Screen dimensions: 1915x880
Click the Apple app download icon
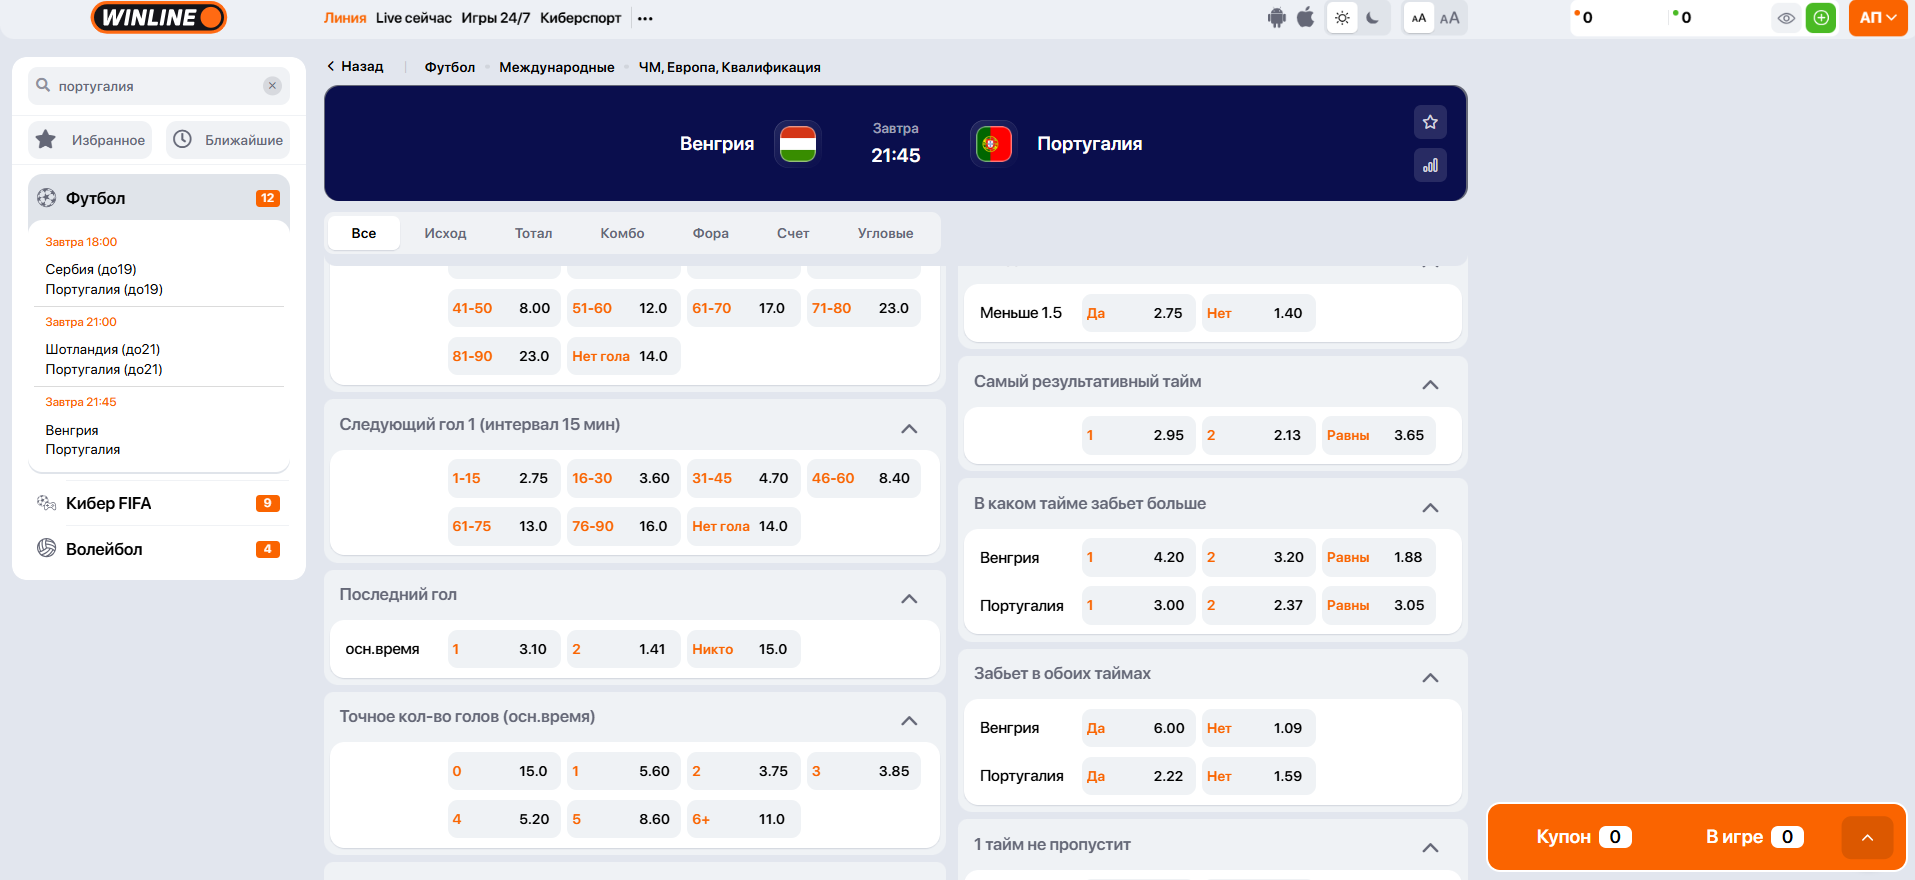[1306, 18]
